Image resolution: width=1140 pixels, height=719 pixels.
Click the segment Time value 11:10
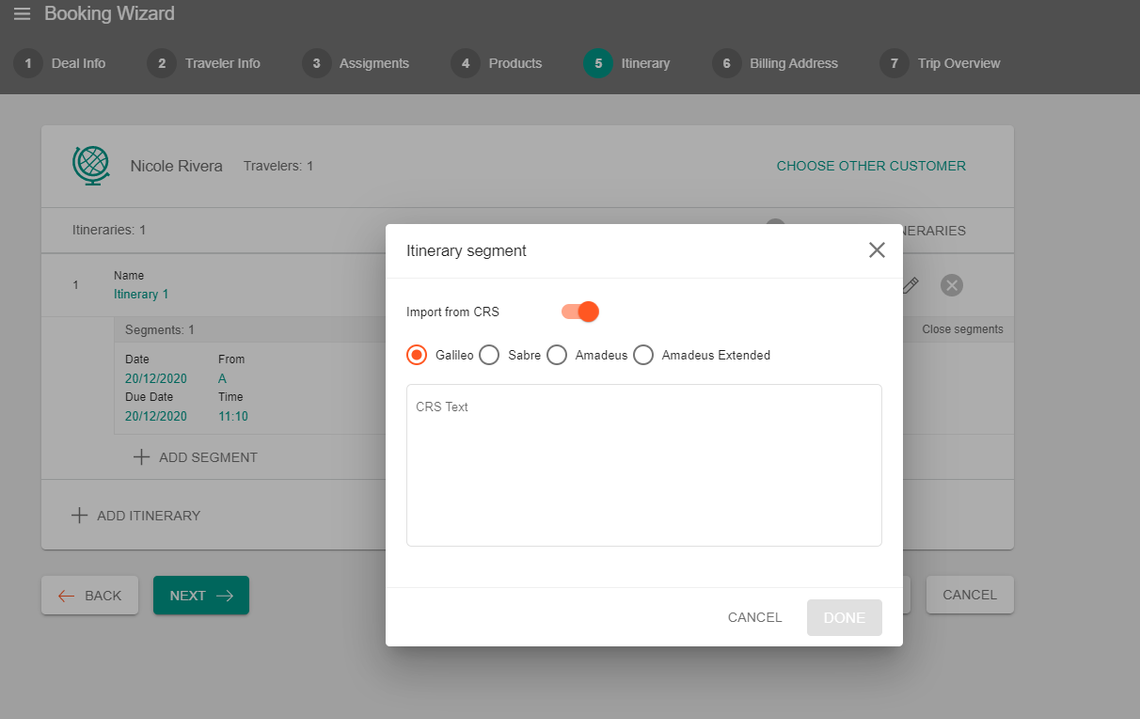233,416
